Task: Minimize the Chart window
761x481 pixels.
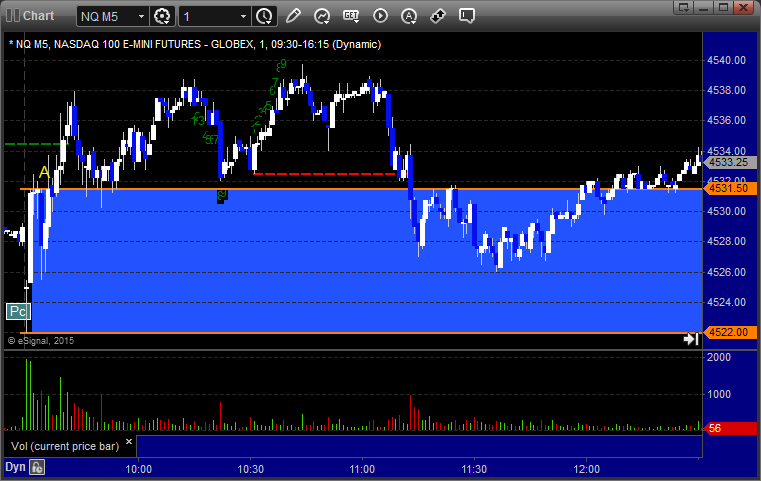Action: click(x=705, y=7)
